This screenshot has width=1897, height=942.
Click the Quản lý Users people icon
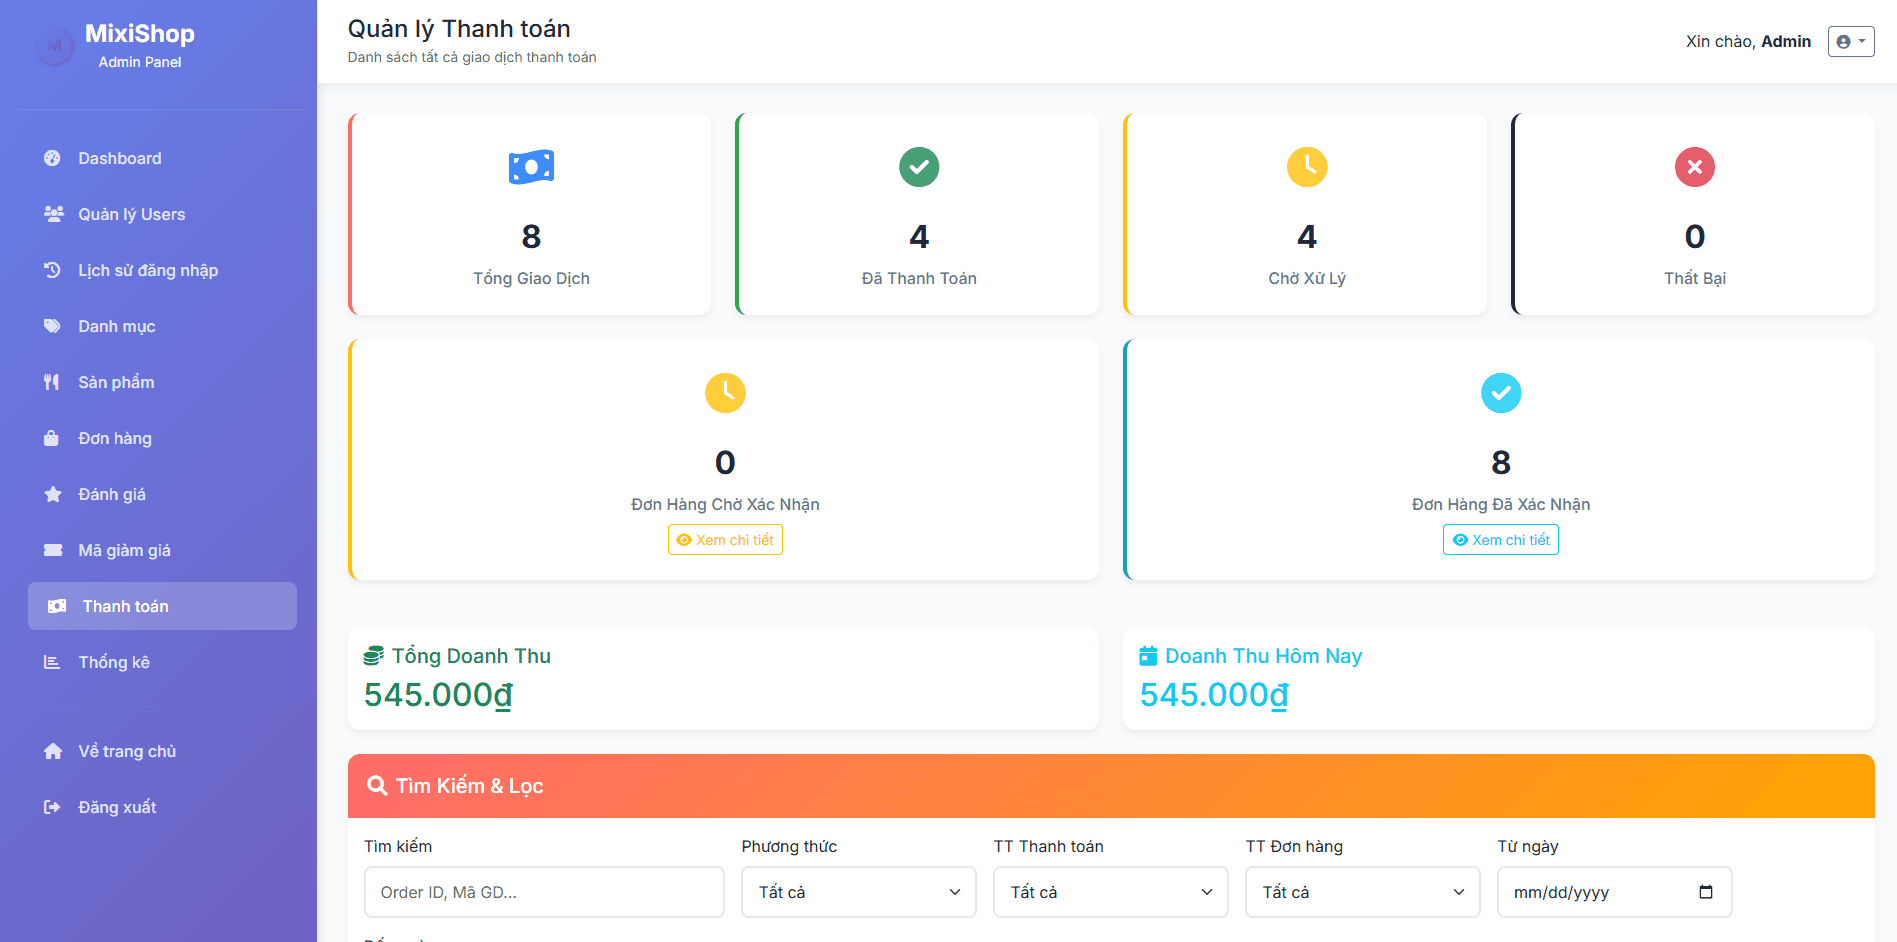[x=54, y=214]
